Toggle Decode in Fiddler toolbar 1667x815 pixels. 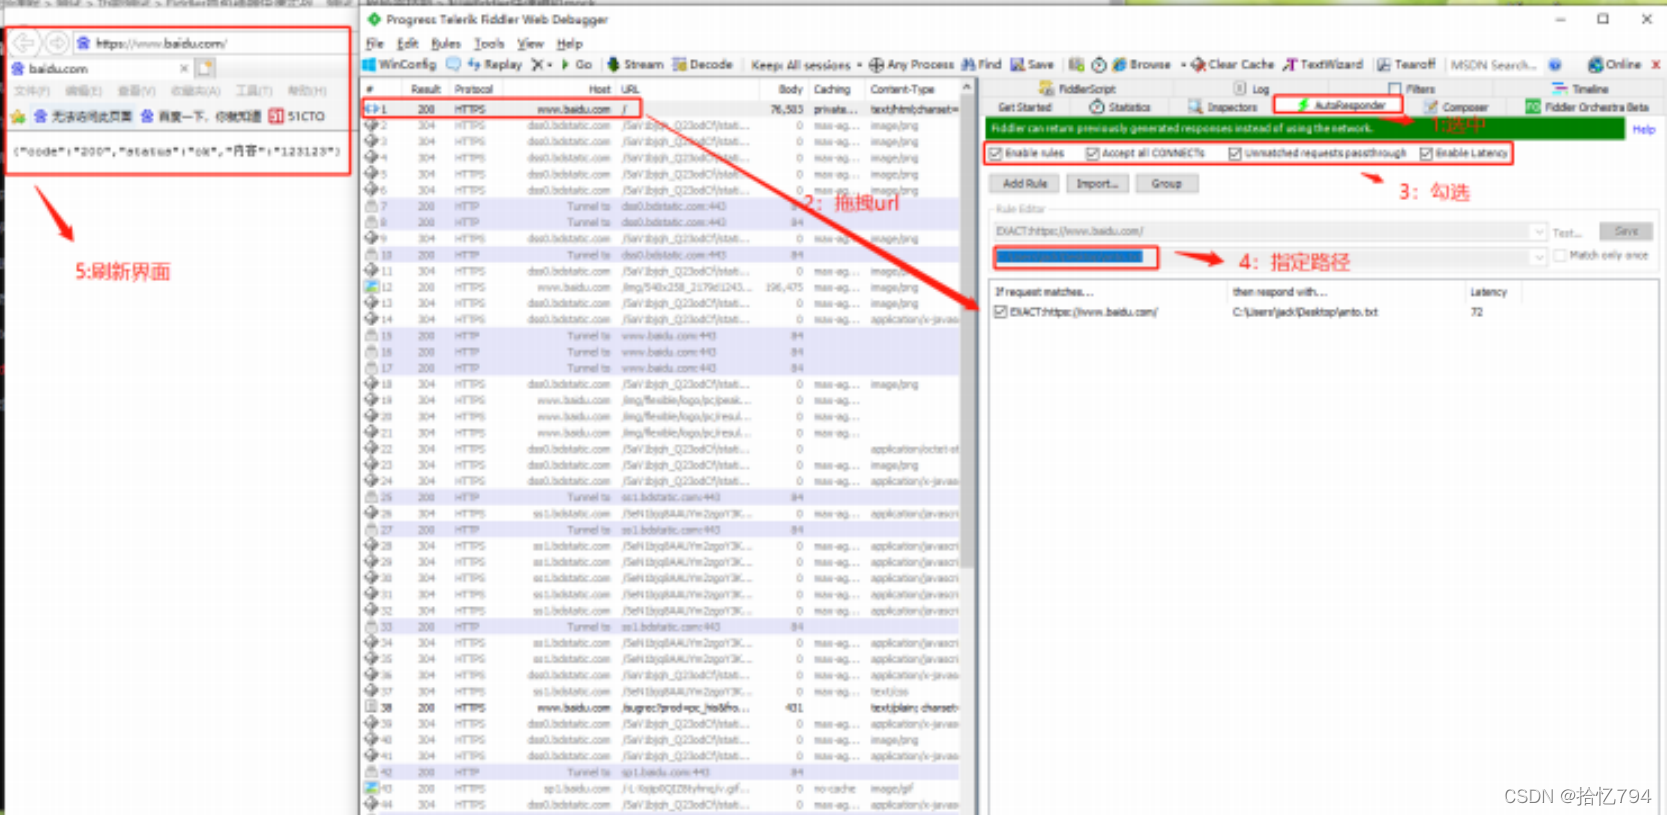pos(703,64)
